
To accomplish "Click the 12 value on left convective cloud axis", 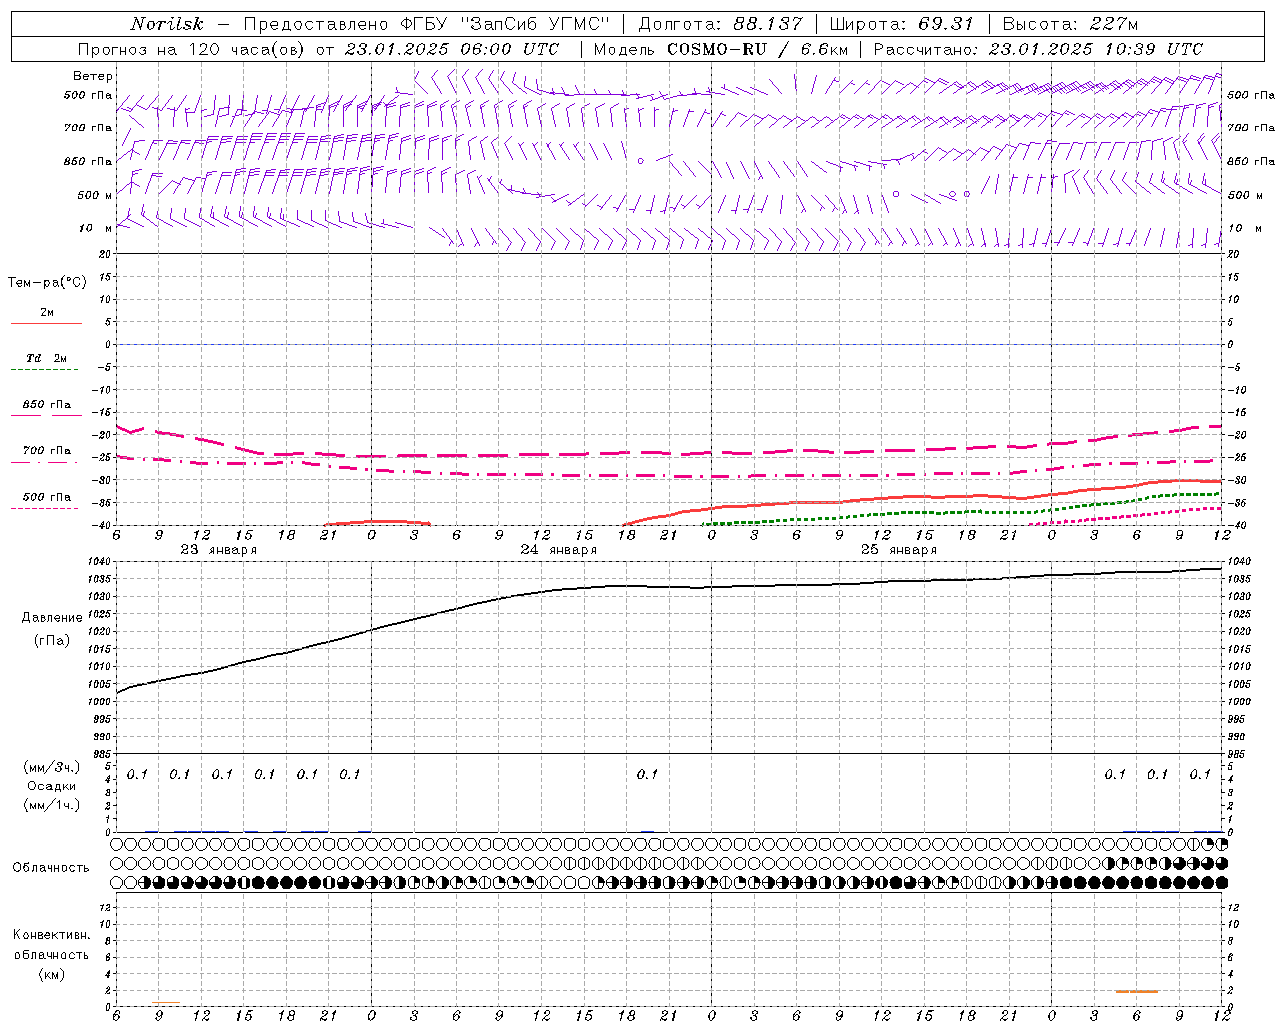I will [106, 908].
